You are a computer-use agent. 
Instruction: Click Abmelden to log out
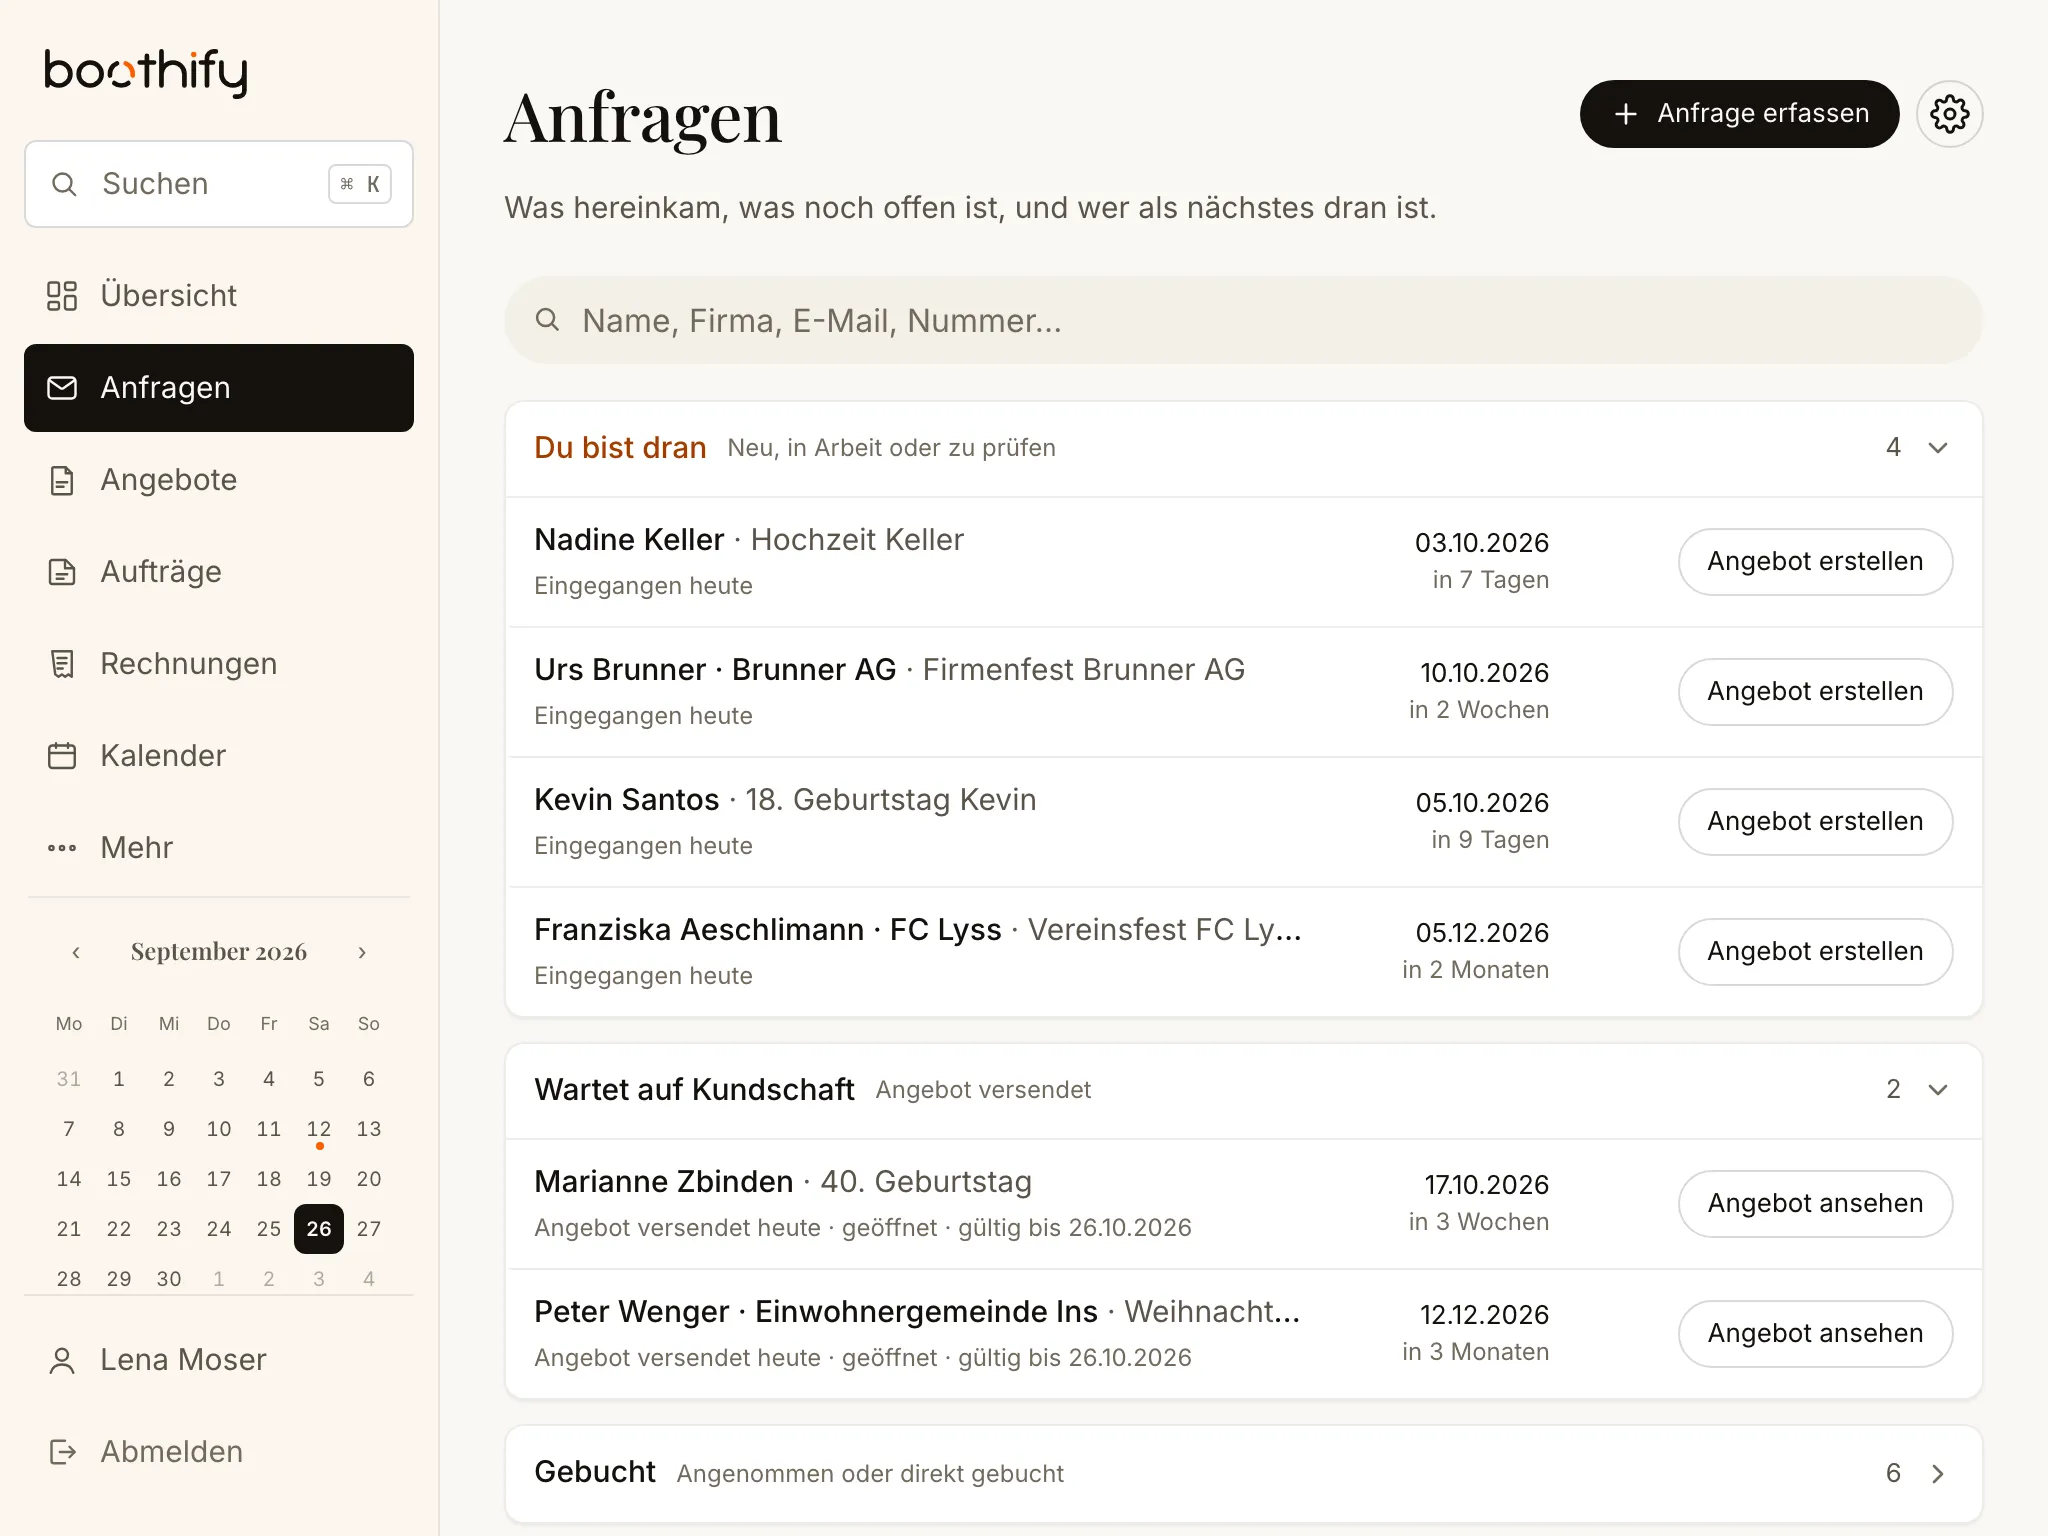click(x=219, y=1452)
